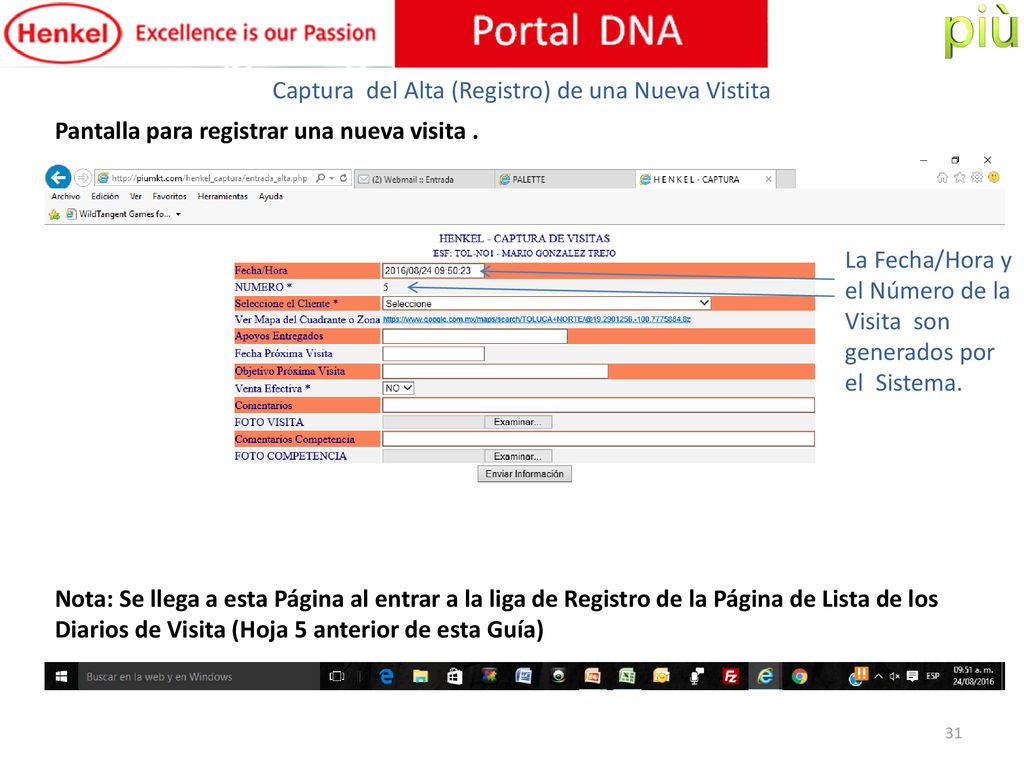Open the Action Center notification icon
Screen dimensions: 1024x768
tap(912, 677)
